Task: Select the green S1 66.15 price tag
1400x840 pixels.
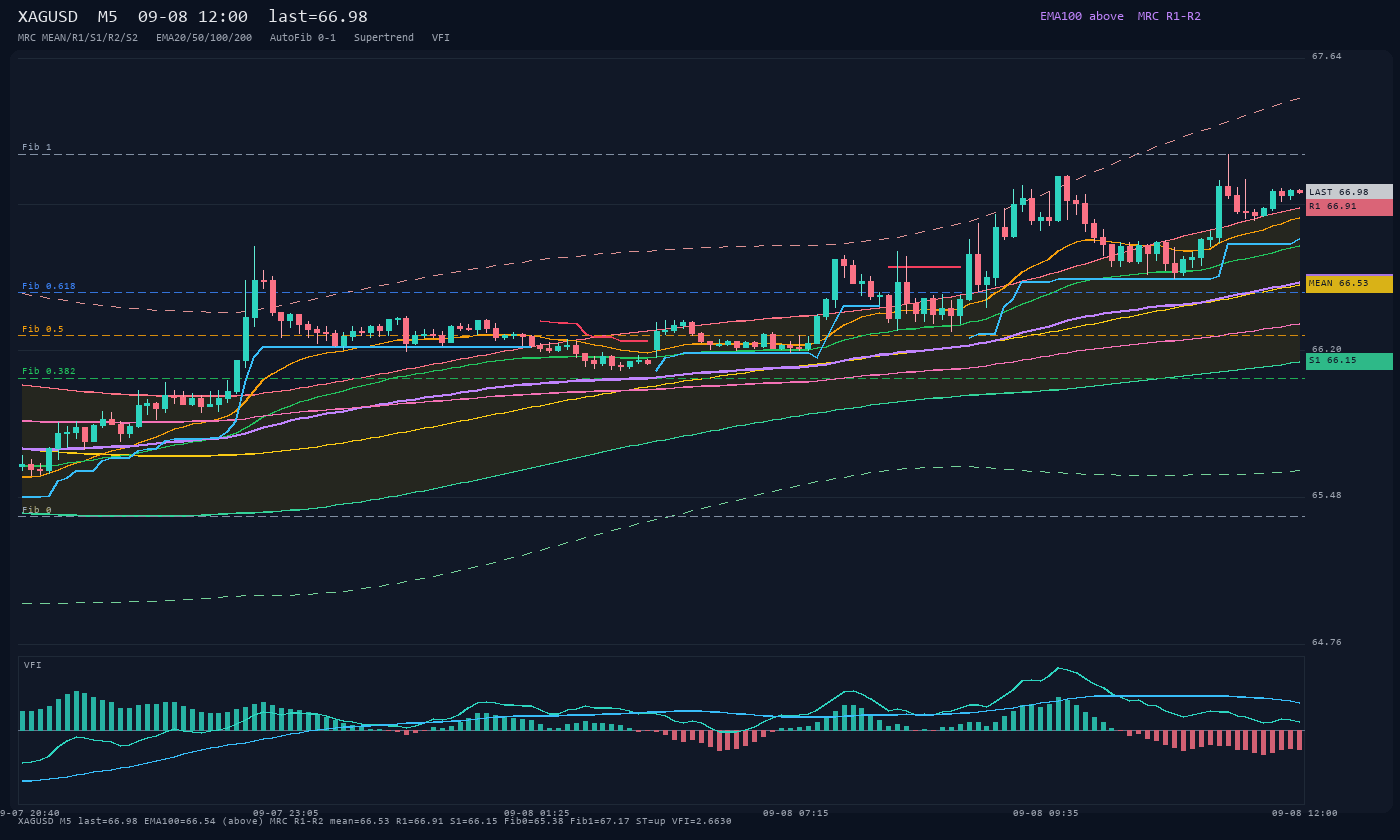Action: (x=1349, y=361)
